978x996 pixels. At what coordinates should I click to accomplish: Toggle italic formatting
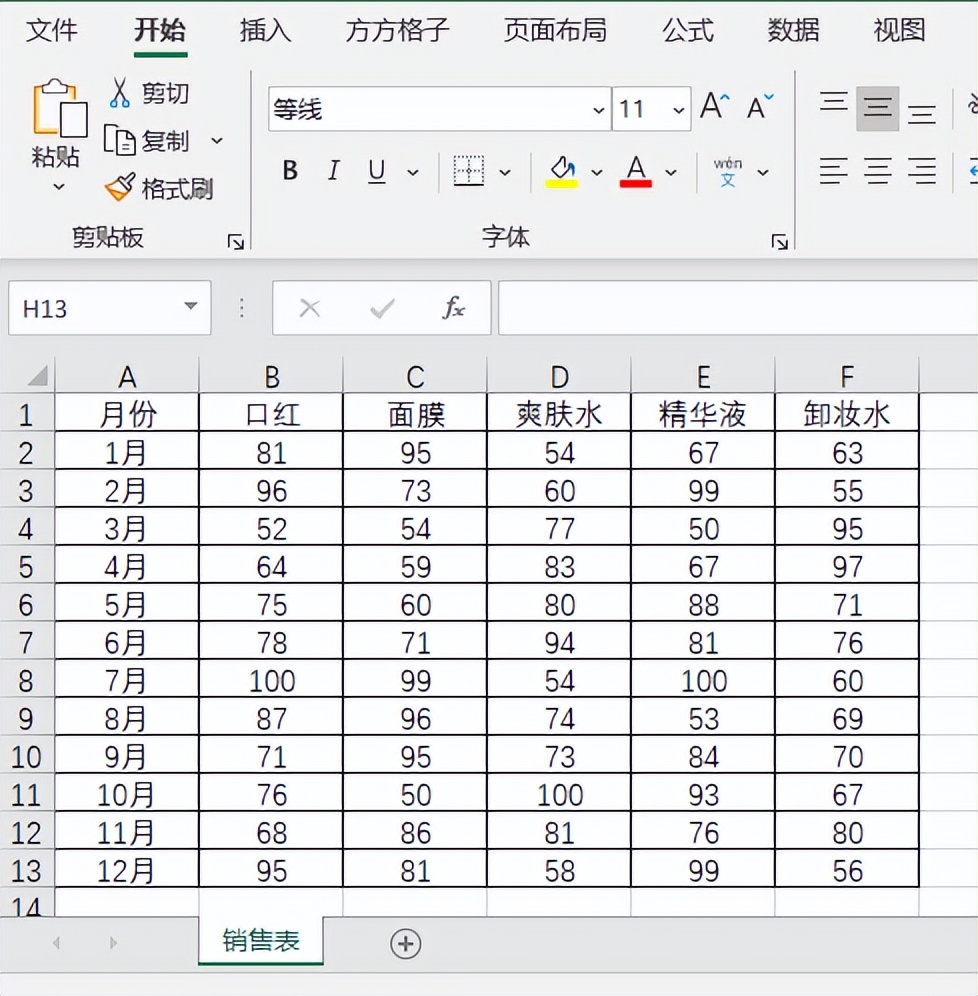pyautogui.click(x=333, y=170)
